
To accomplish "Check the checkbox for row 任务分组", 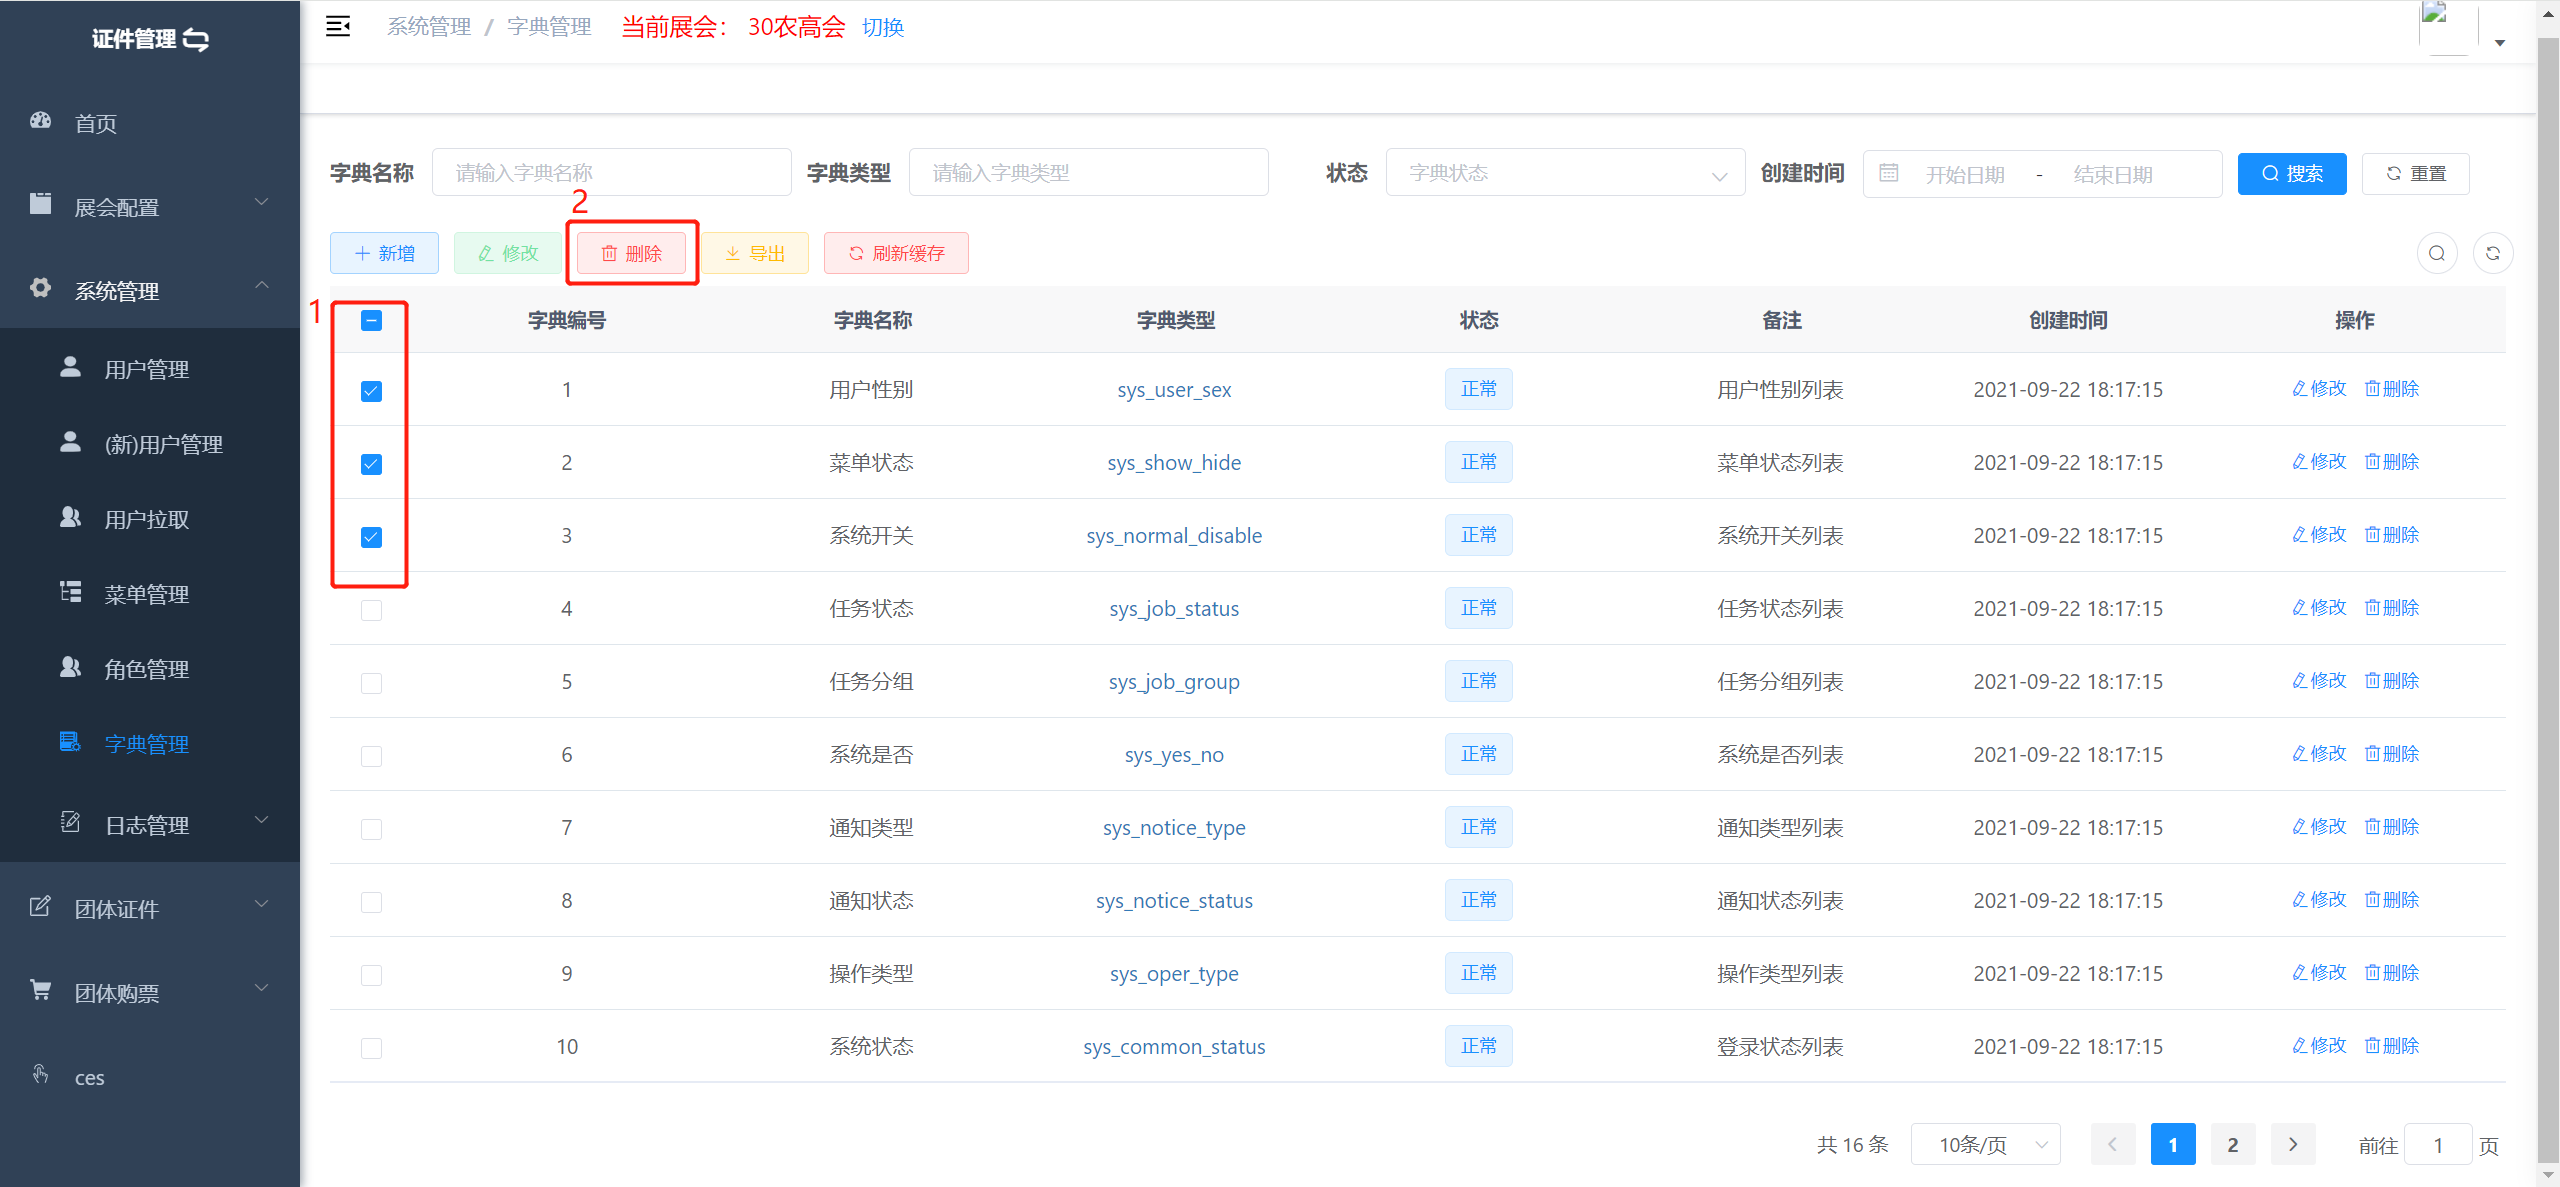I will (x=371, y=683).
